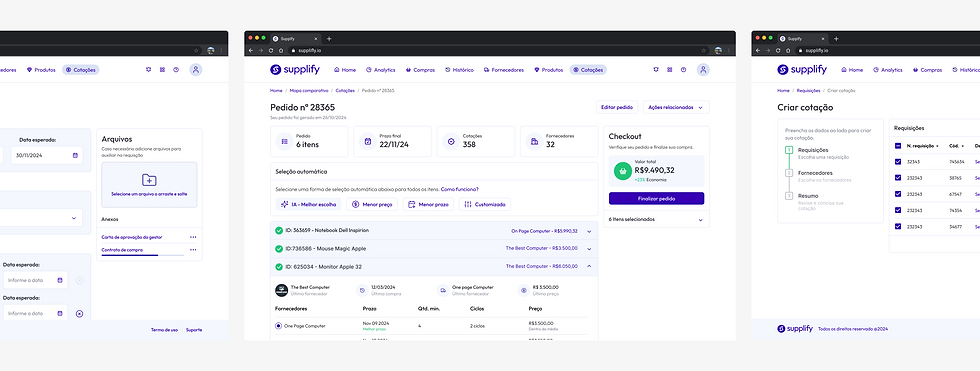Bookmark page with star in center browser

click(704, 51)
